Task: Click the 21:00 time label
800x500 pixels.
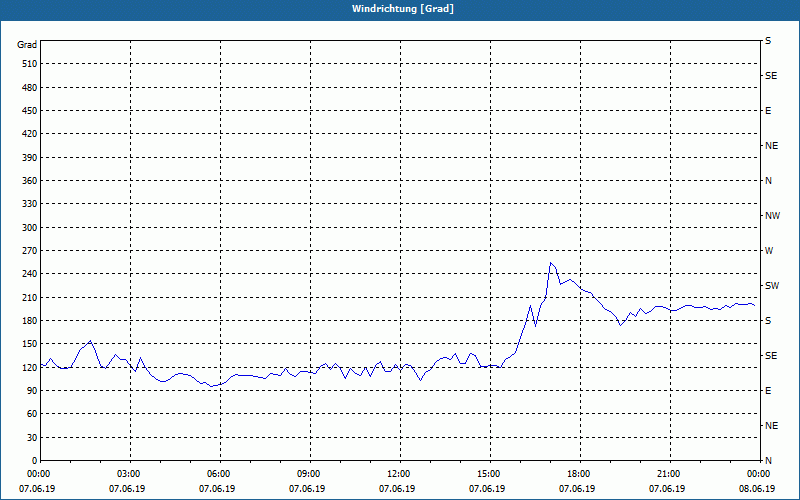Action: (x=667, y=474)
